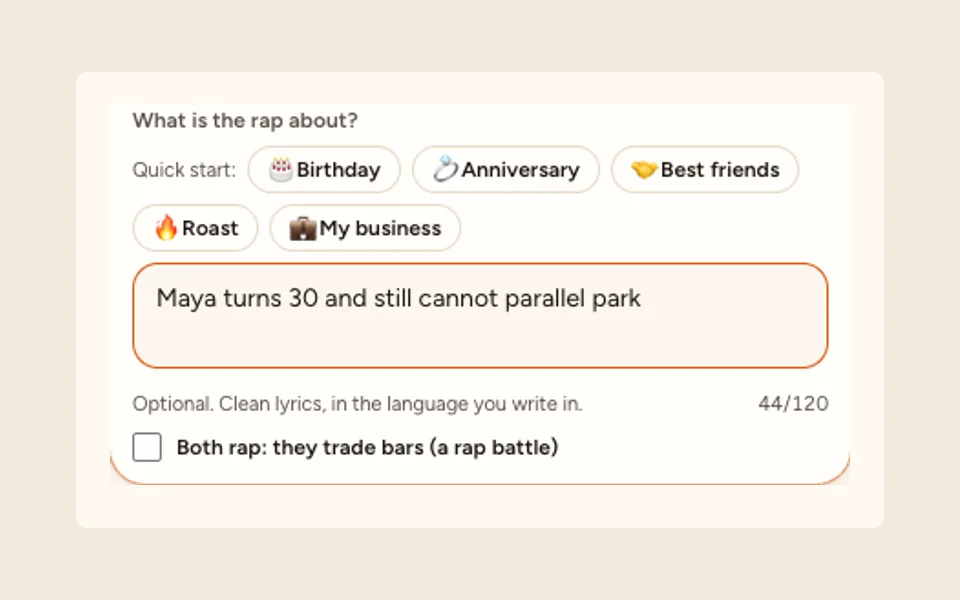
Task: Click the ring emoji on Anniversary chip
Action: (445, 169)
